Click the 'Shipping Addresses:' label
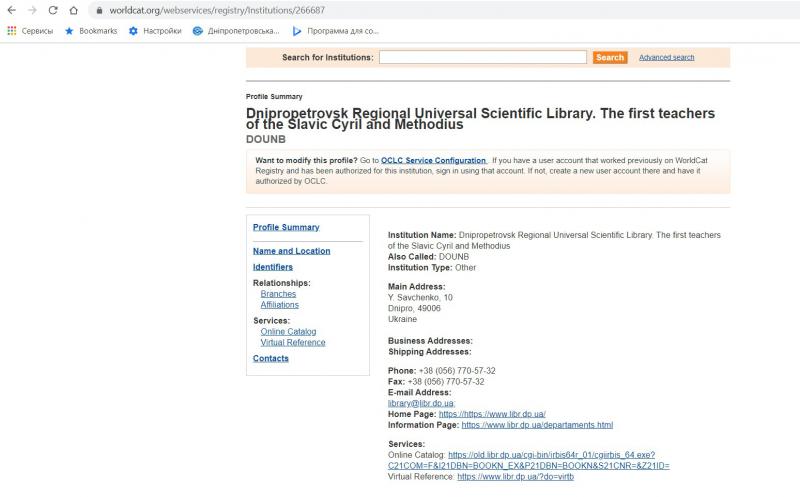The image size is (800, 497). (430, 352)
